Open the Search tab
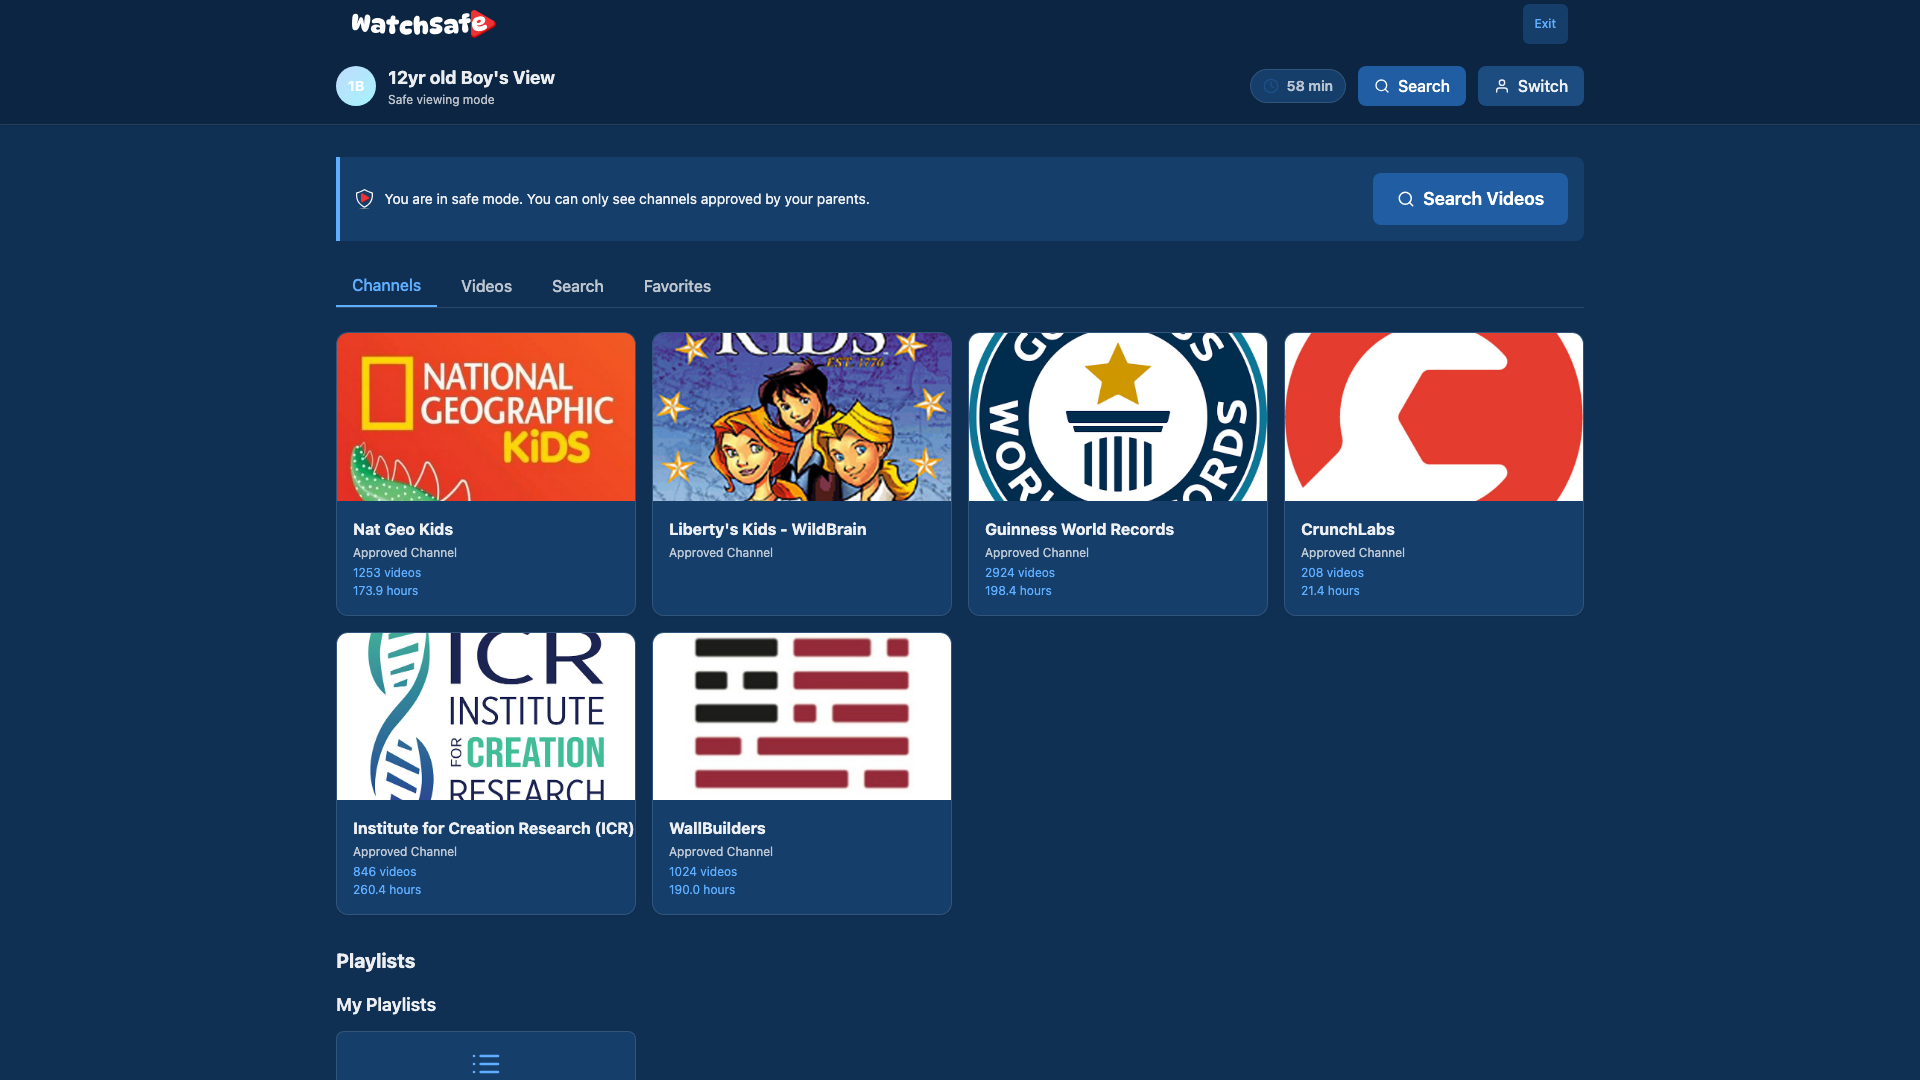The image size is (1920, 1080). click(x=578, y=286)
